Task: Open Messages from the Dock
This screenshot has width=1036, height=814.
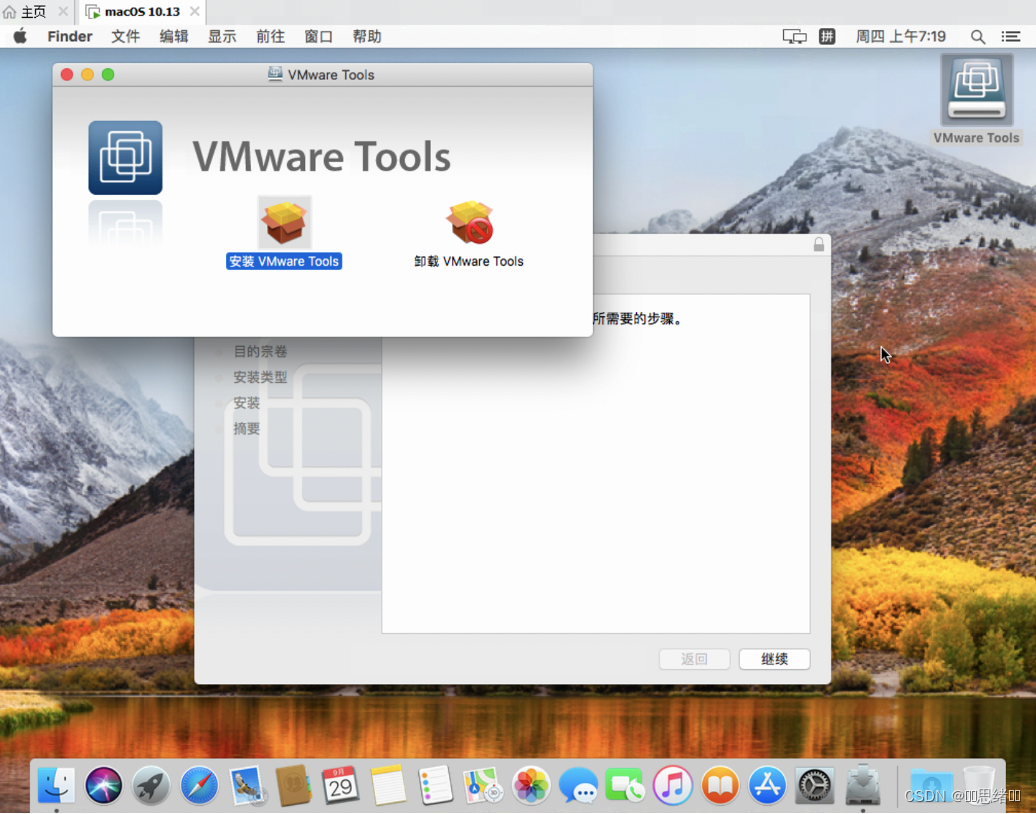Action: 578,785
